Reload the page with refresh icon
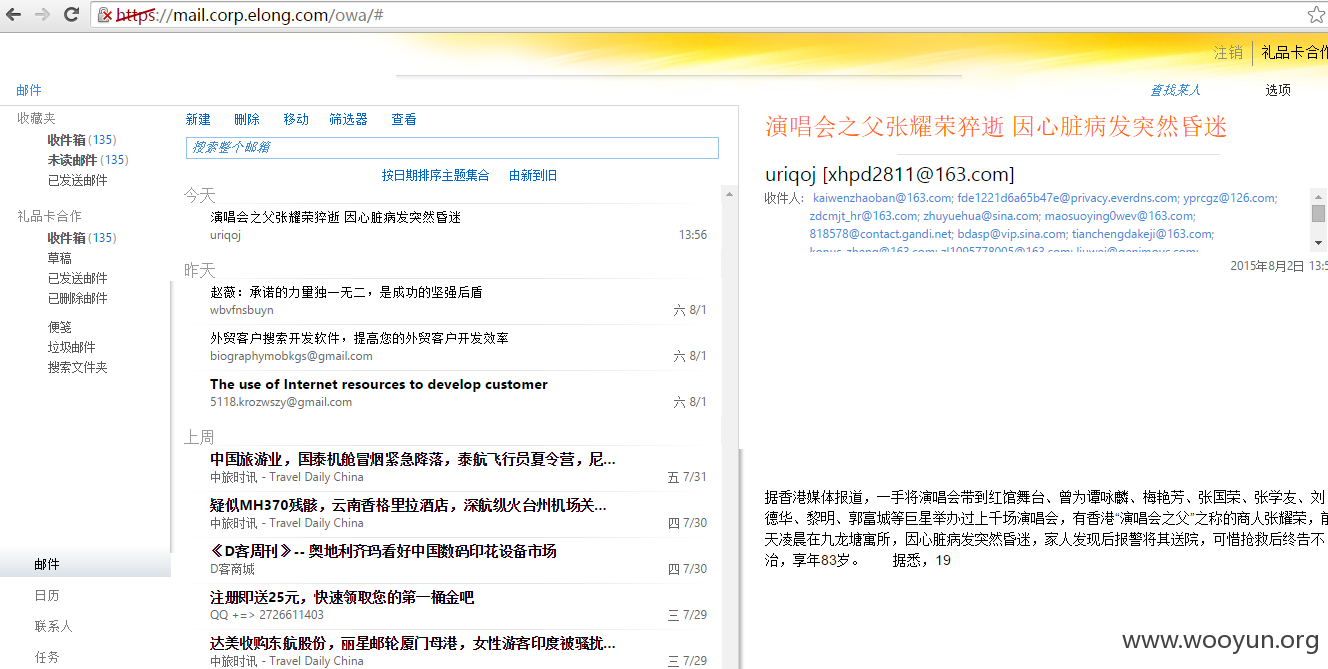This screenshot has width=1328, height=669. [71, 15]
